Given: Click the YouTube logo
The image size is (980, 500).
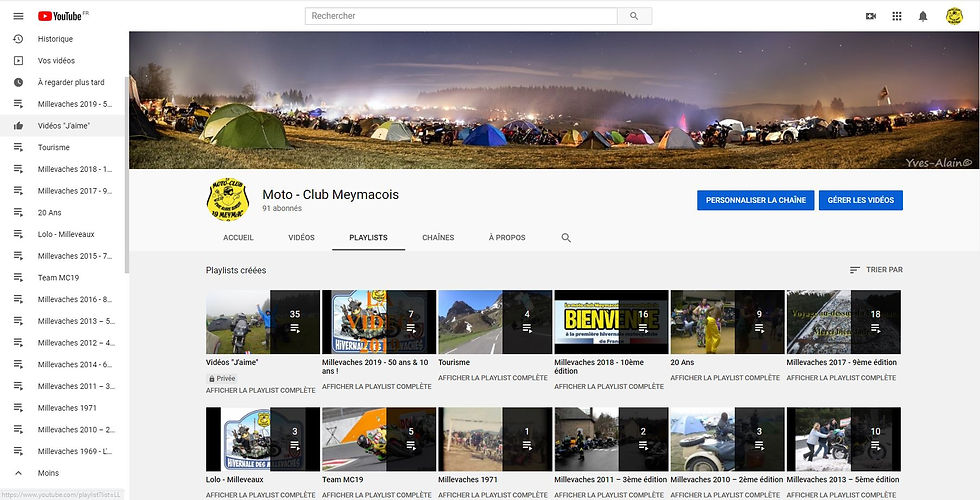Looking at the screenshot, I should click(x=62, y=16).
